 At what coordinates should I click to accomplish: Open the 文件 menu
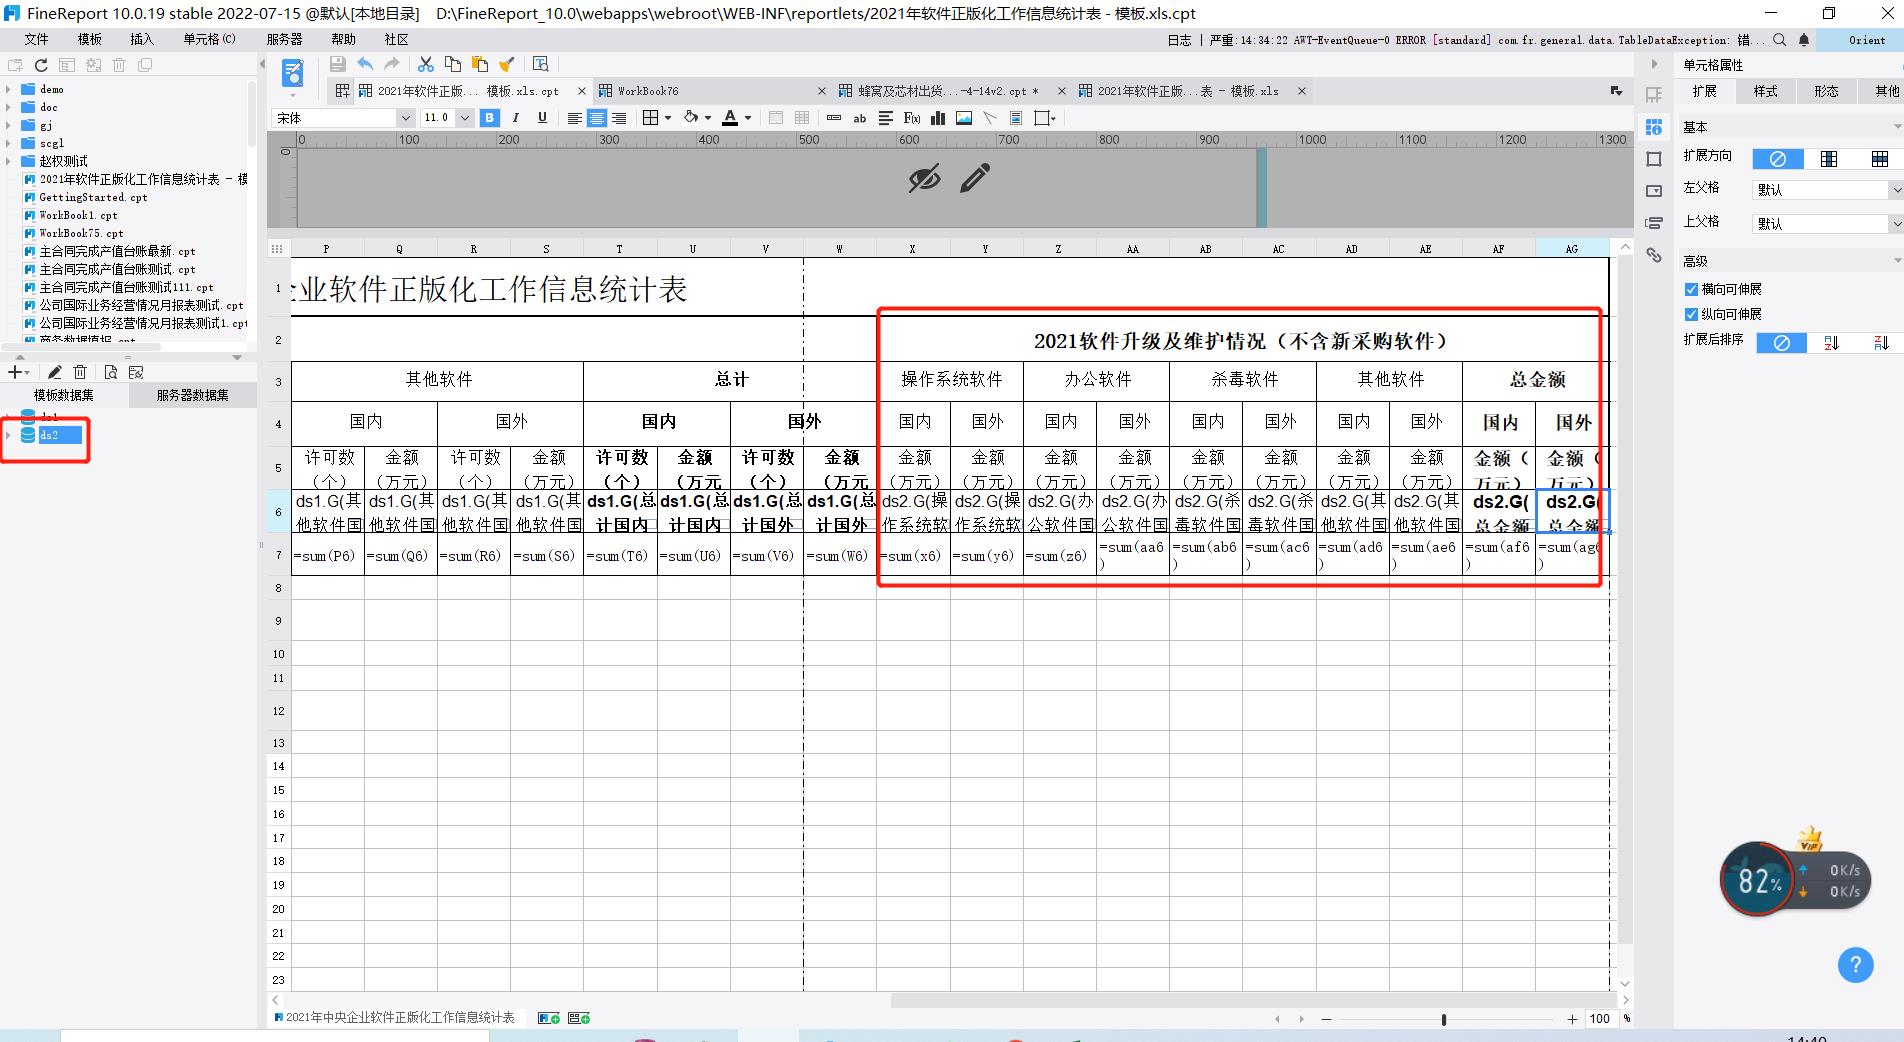pyautogui.click(x=37, y=39)
